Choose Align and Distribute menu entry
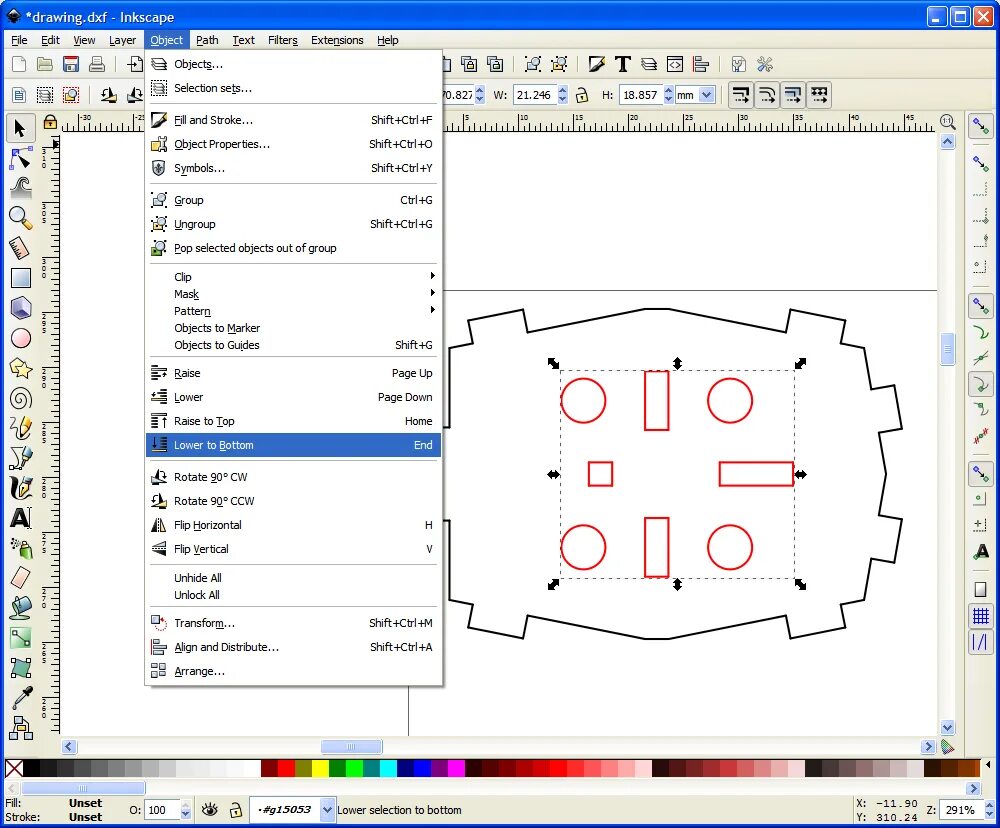This screenshot has height=828, width=1000. pyautogui.click(x=293, y=647)
